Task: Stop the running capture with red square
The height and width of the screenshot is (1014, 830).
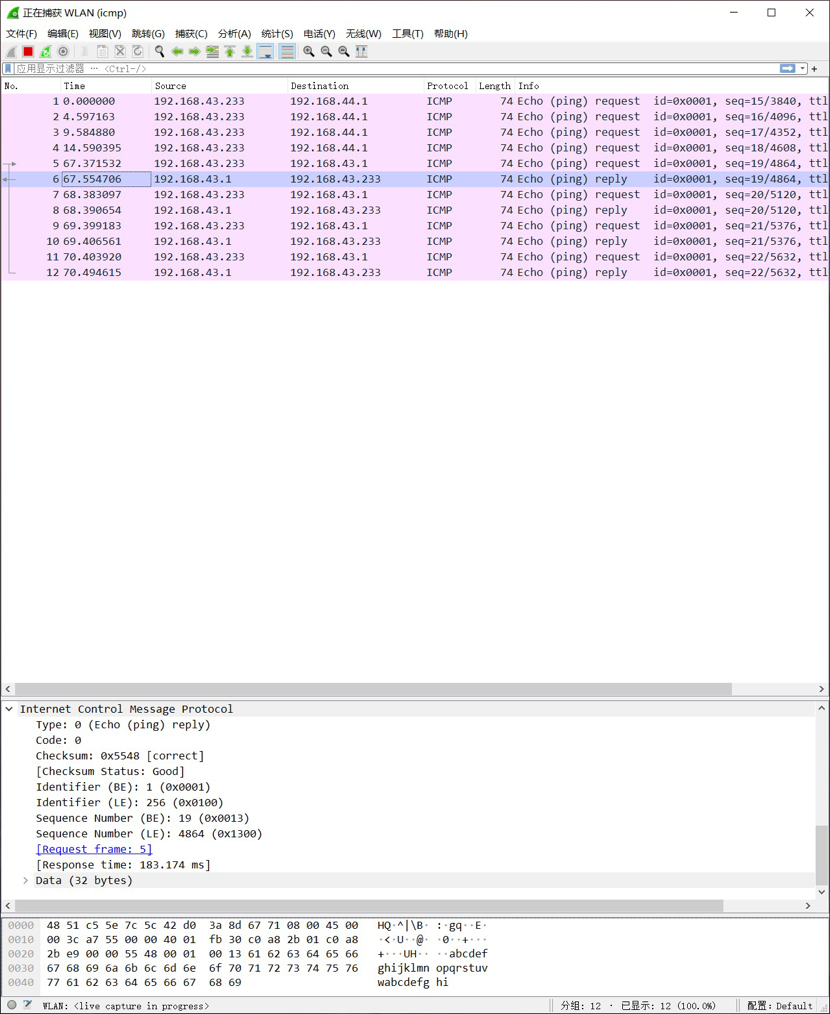Action: [x=28, y=52]
